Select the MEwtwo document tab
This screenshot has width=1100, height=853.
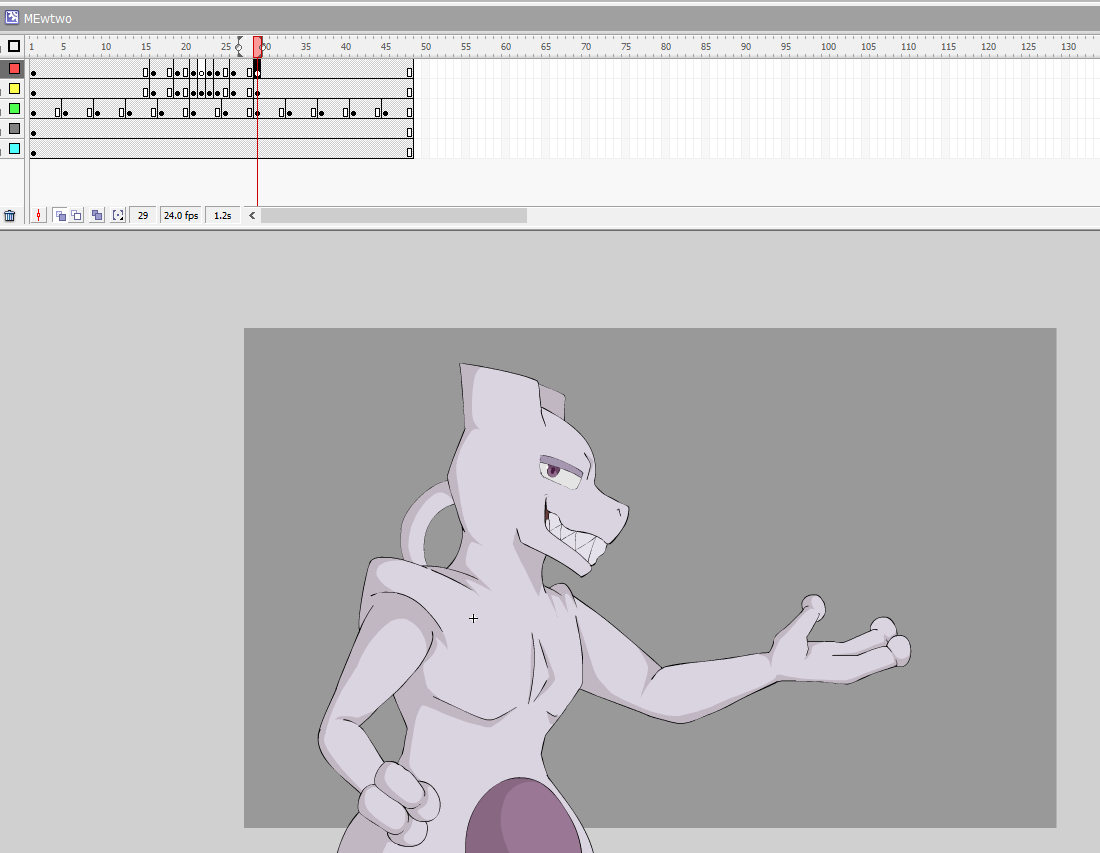click(x=47, y=18)
